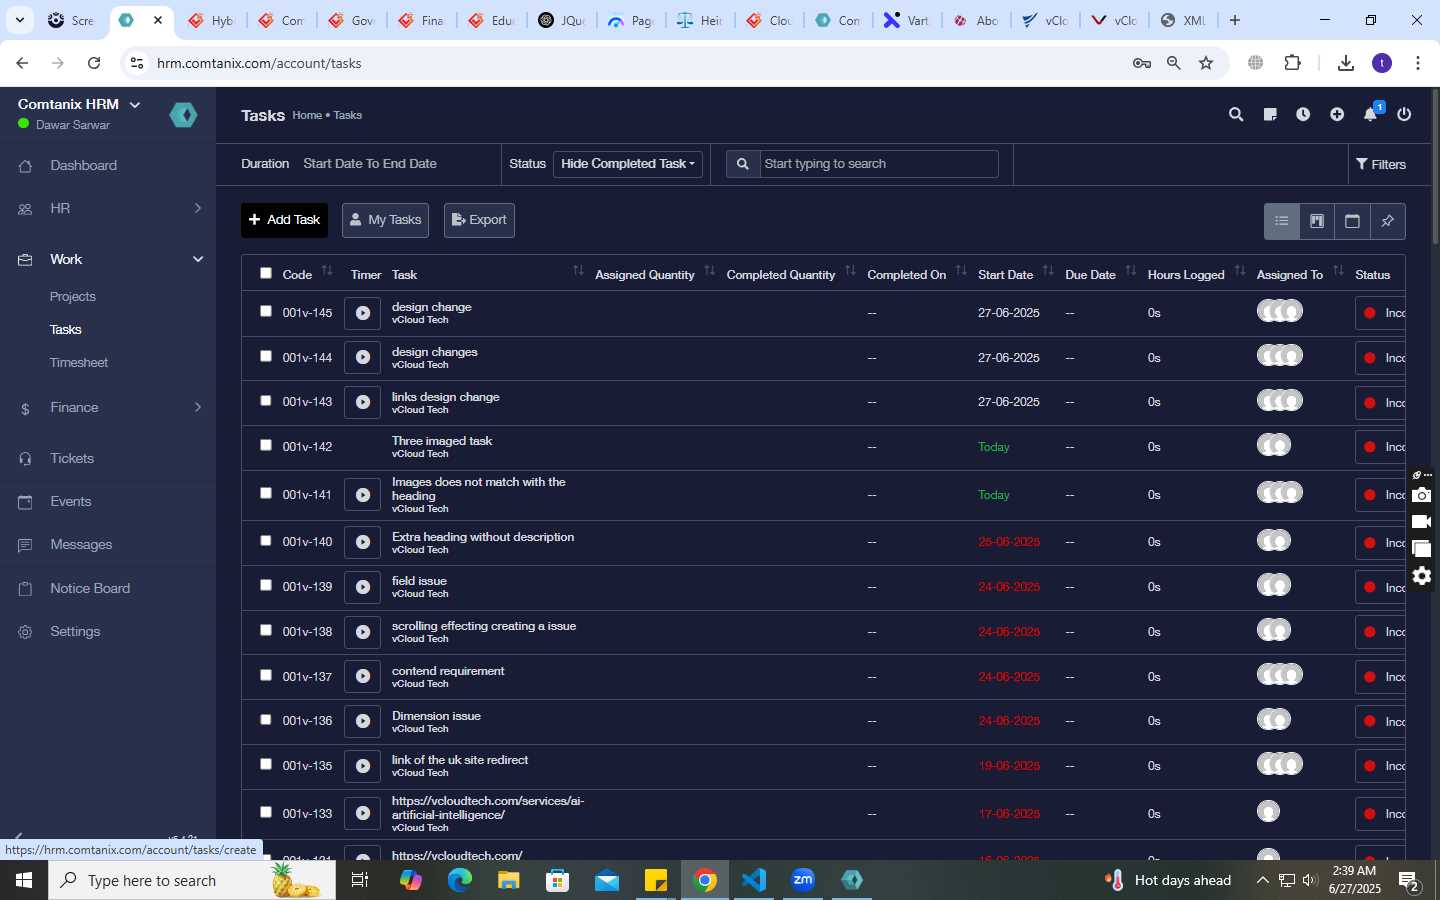Tick checkbox for task 001v-145
This screenshot has width=1440, height=900.
pyautogui.click(x=266, y=311)
